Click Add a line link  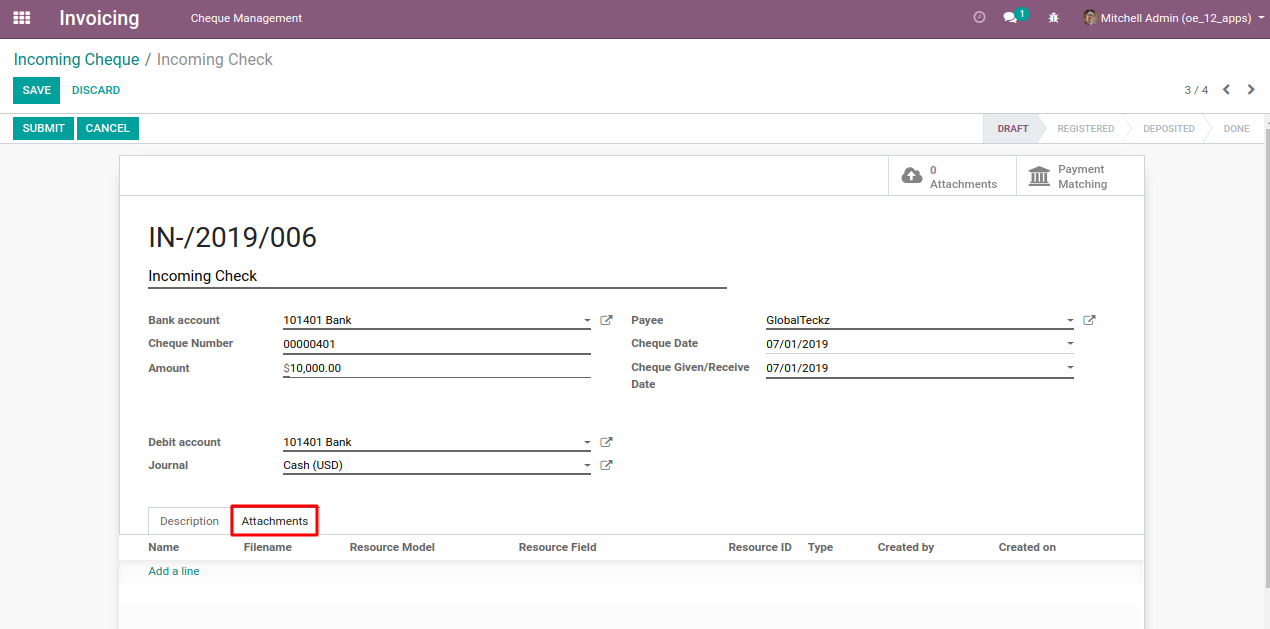pos(174,571)
